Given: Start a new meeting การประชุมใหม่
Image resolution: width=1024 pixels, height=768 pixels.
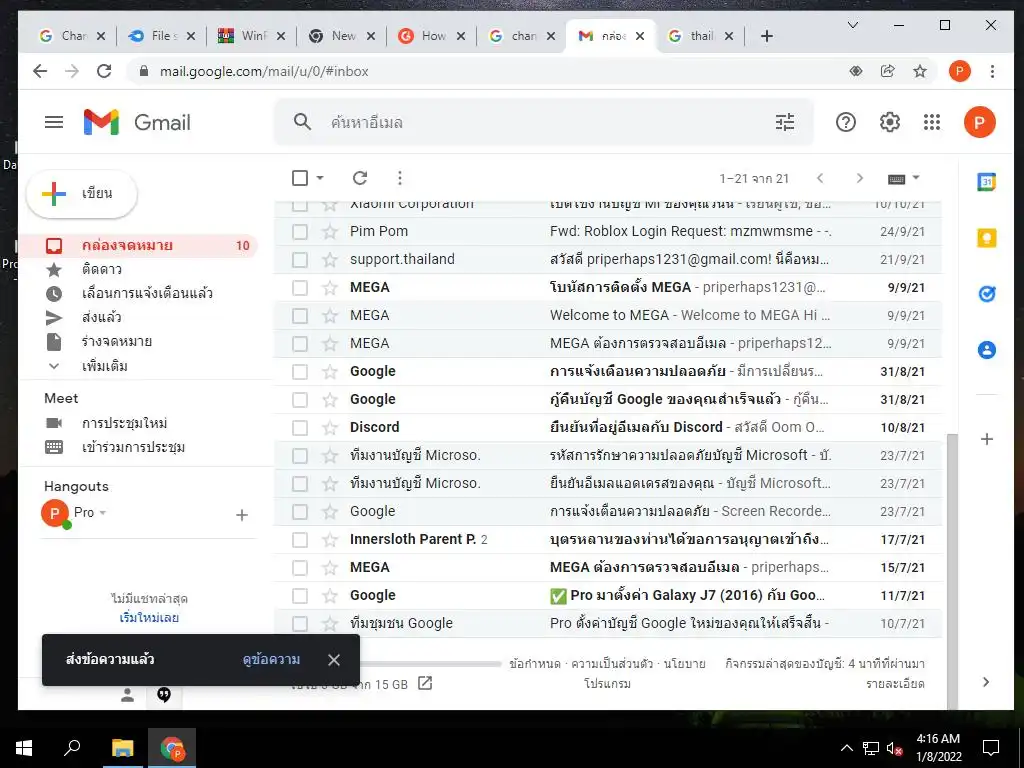Looking at the screenshot, I should coord(124,423).
